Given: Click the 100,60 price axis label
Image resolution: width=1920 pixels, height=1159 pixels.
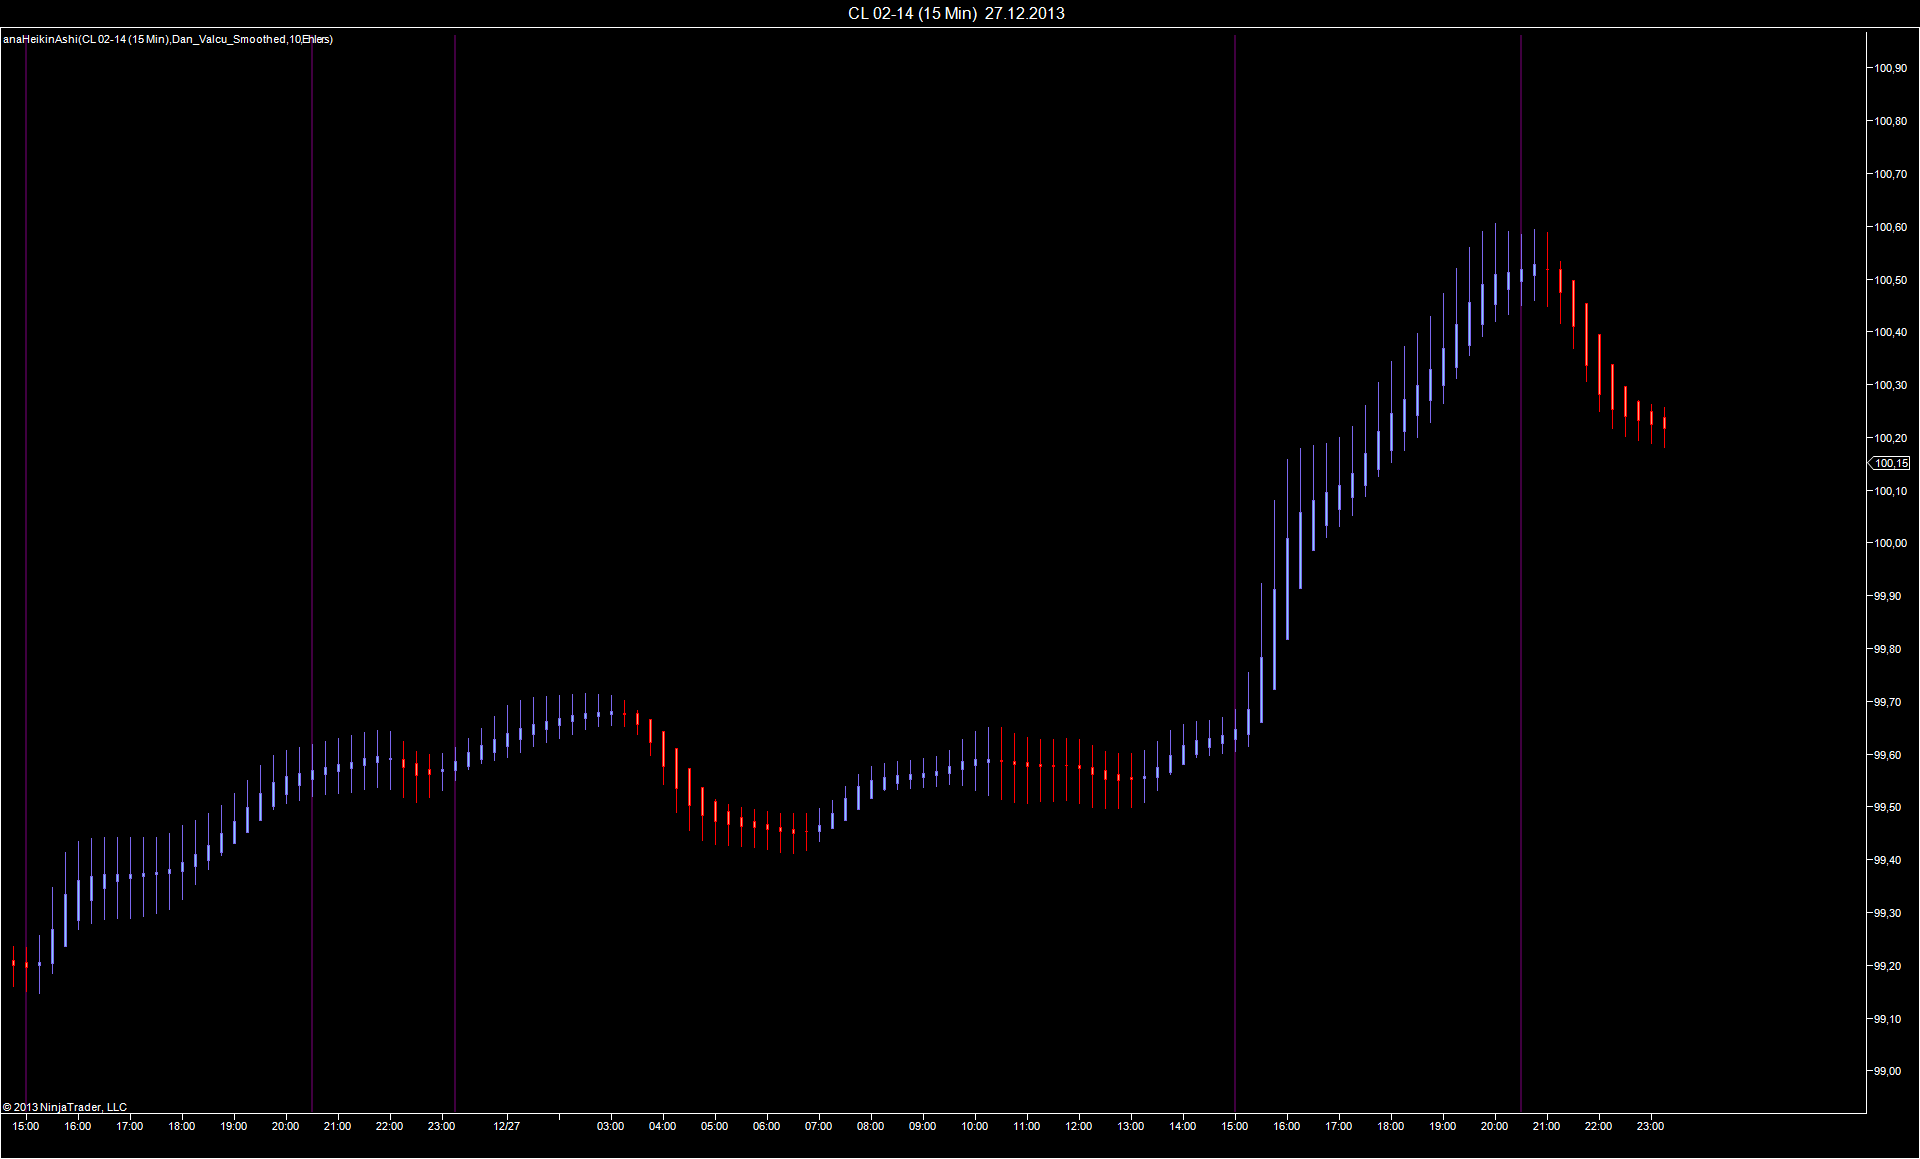Looking at the screenshot, I should click(1890, 227).
